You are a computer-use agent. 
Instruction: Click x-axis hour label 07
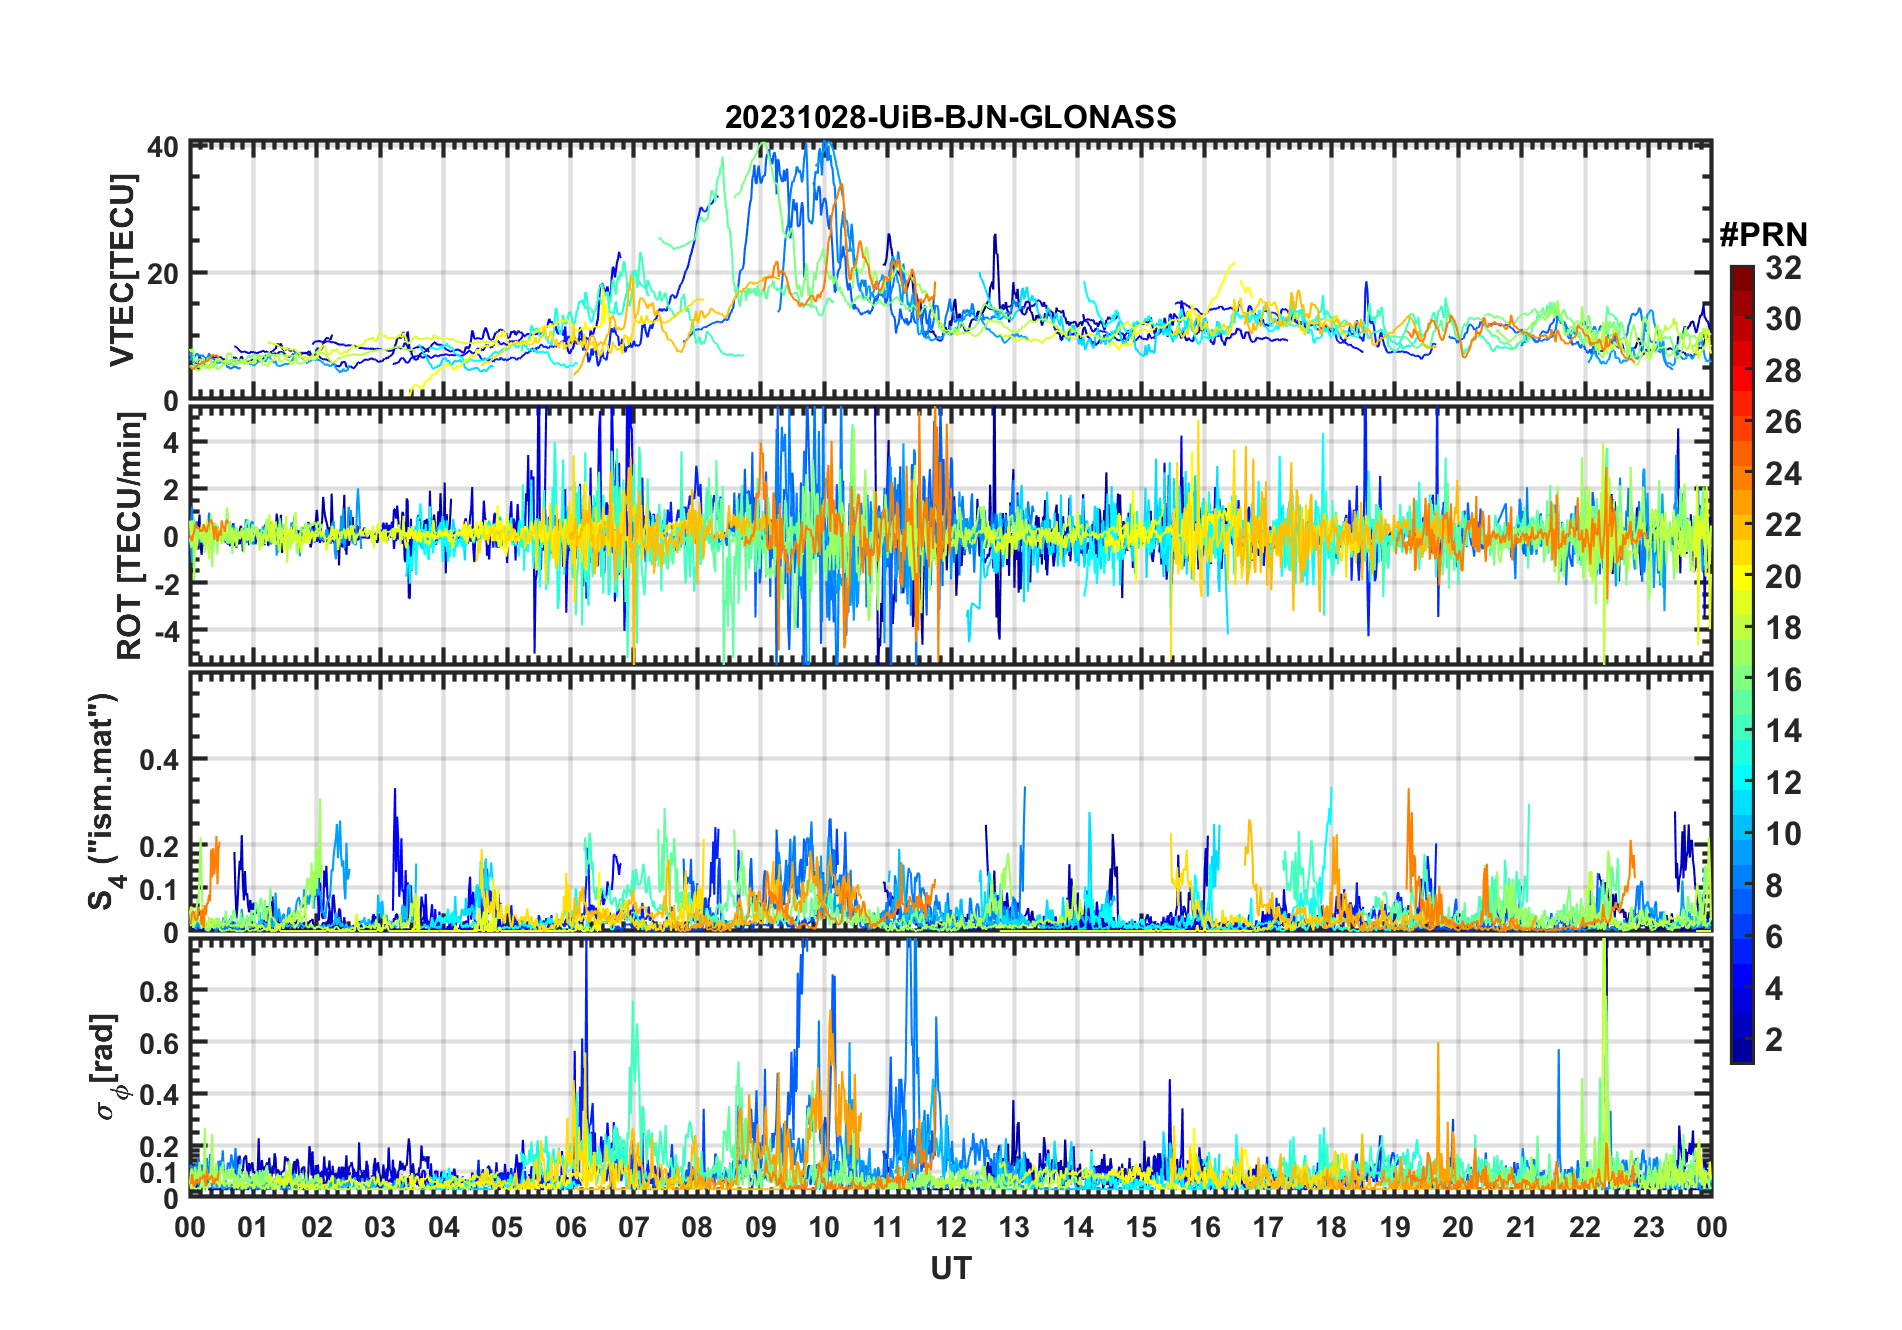(x=634, y=1227)
